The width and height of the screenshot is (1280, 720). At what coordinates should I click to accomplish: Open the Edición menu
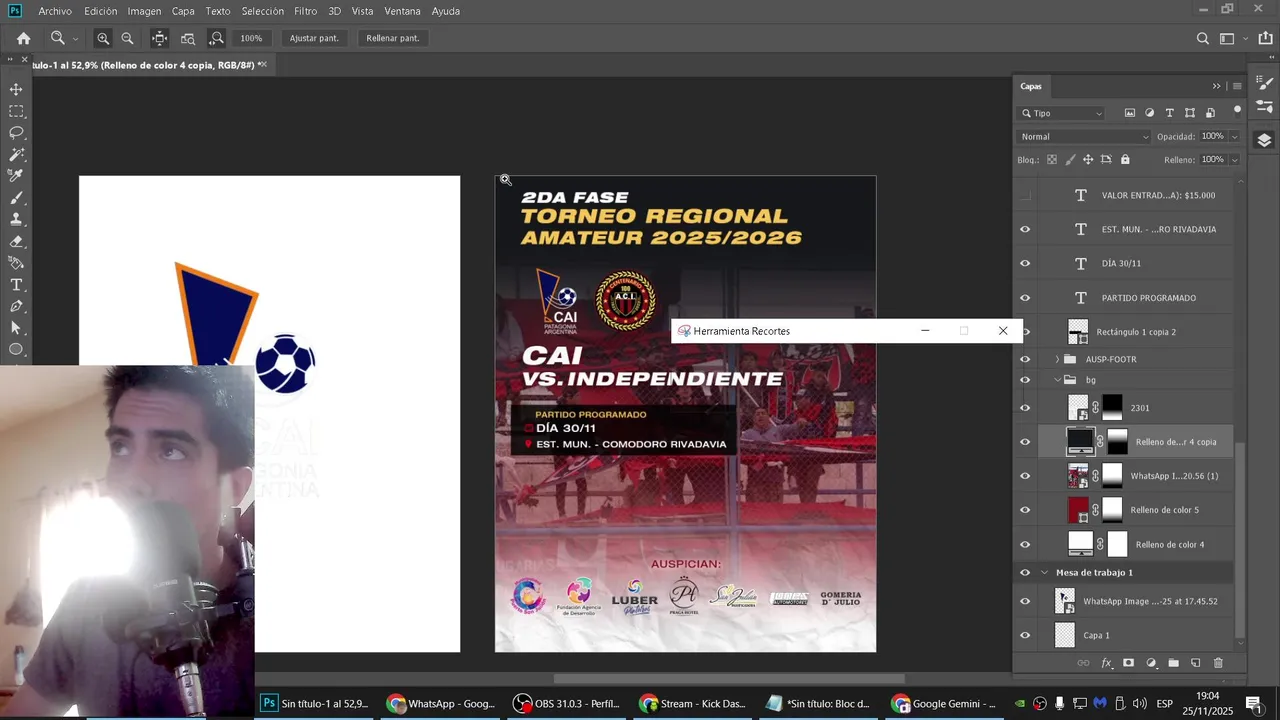pyautogui.click(x=100, y=11)
